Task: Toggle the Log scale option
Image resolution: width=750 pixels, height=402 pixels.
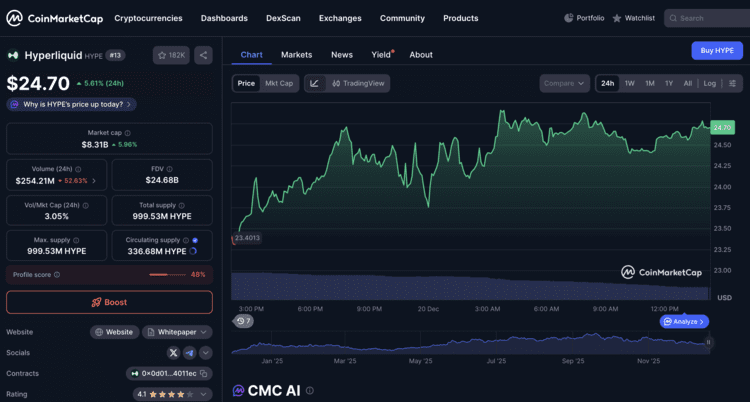Action: click(709, 84)
